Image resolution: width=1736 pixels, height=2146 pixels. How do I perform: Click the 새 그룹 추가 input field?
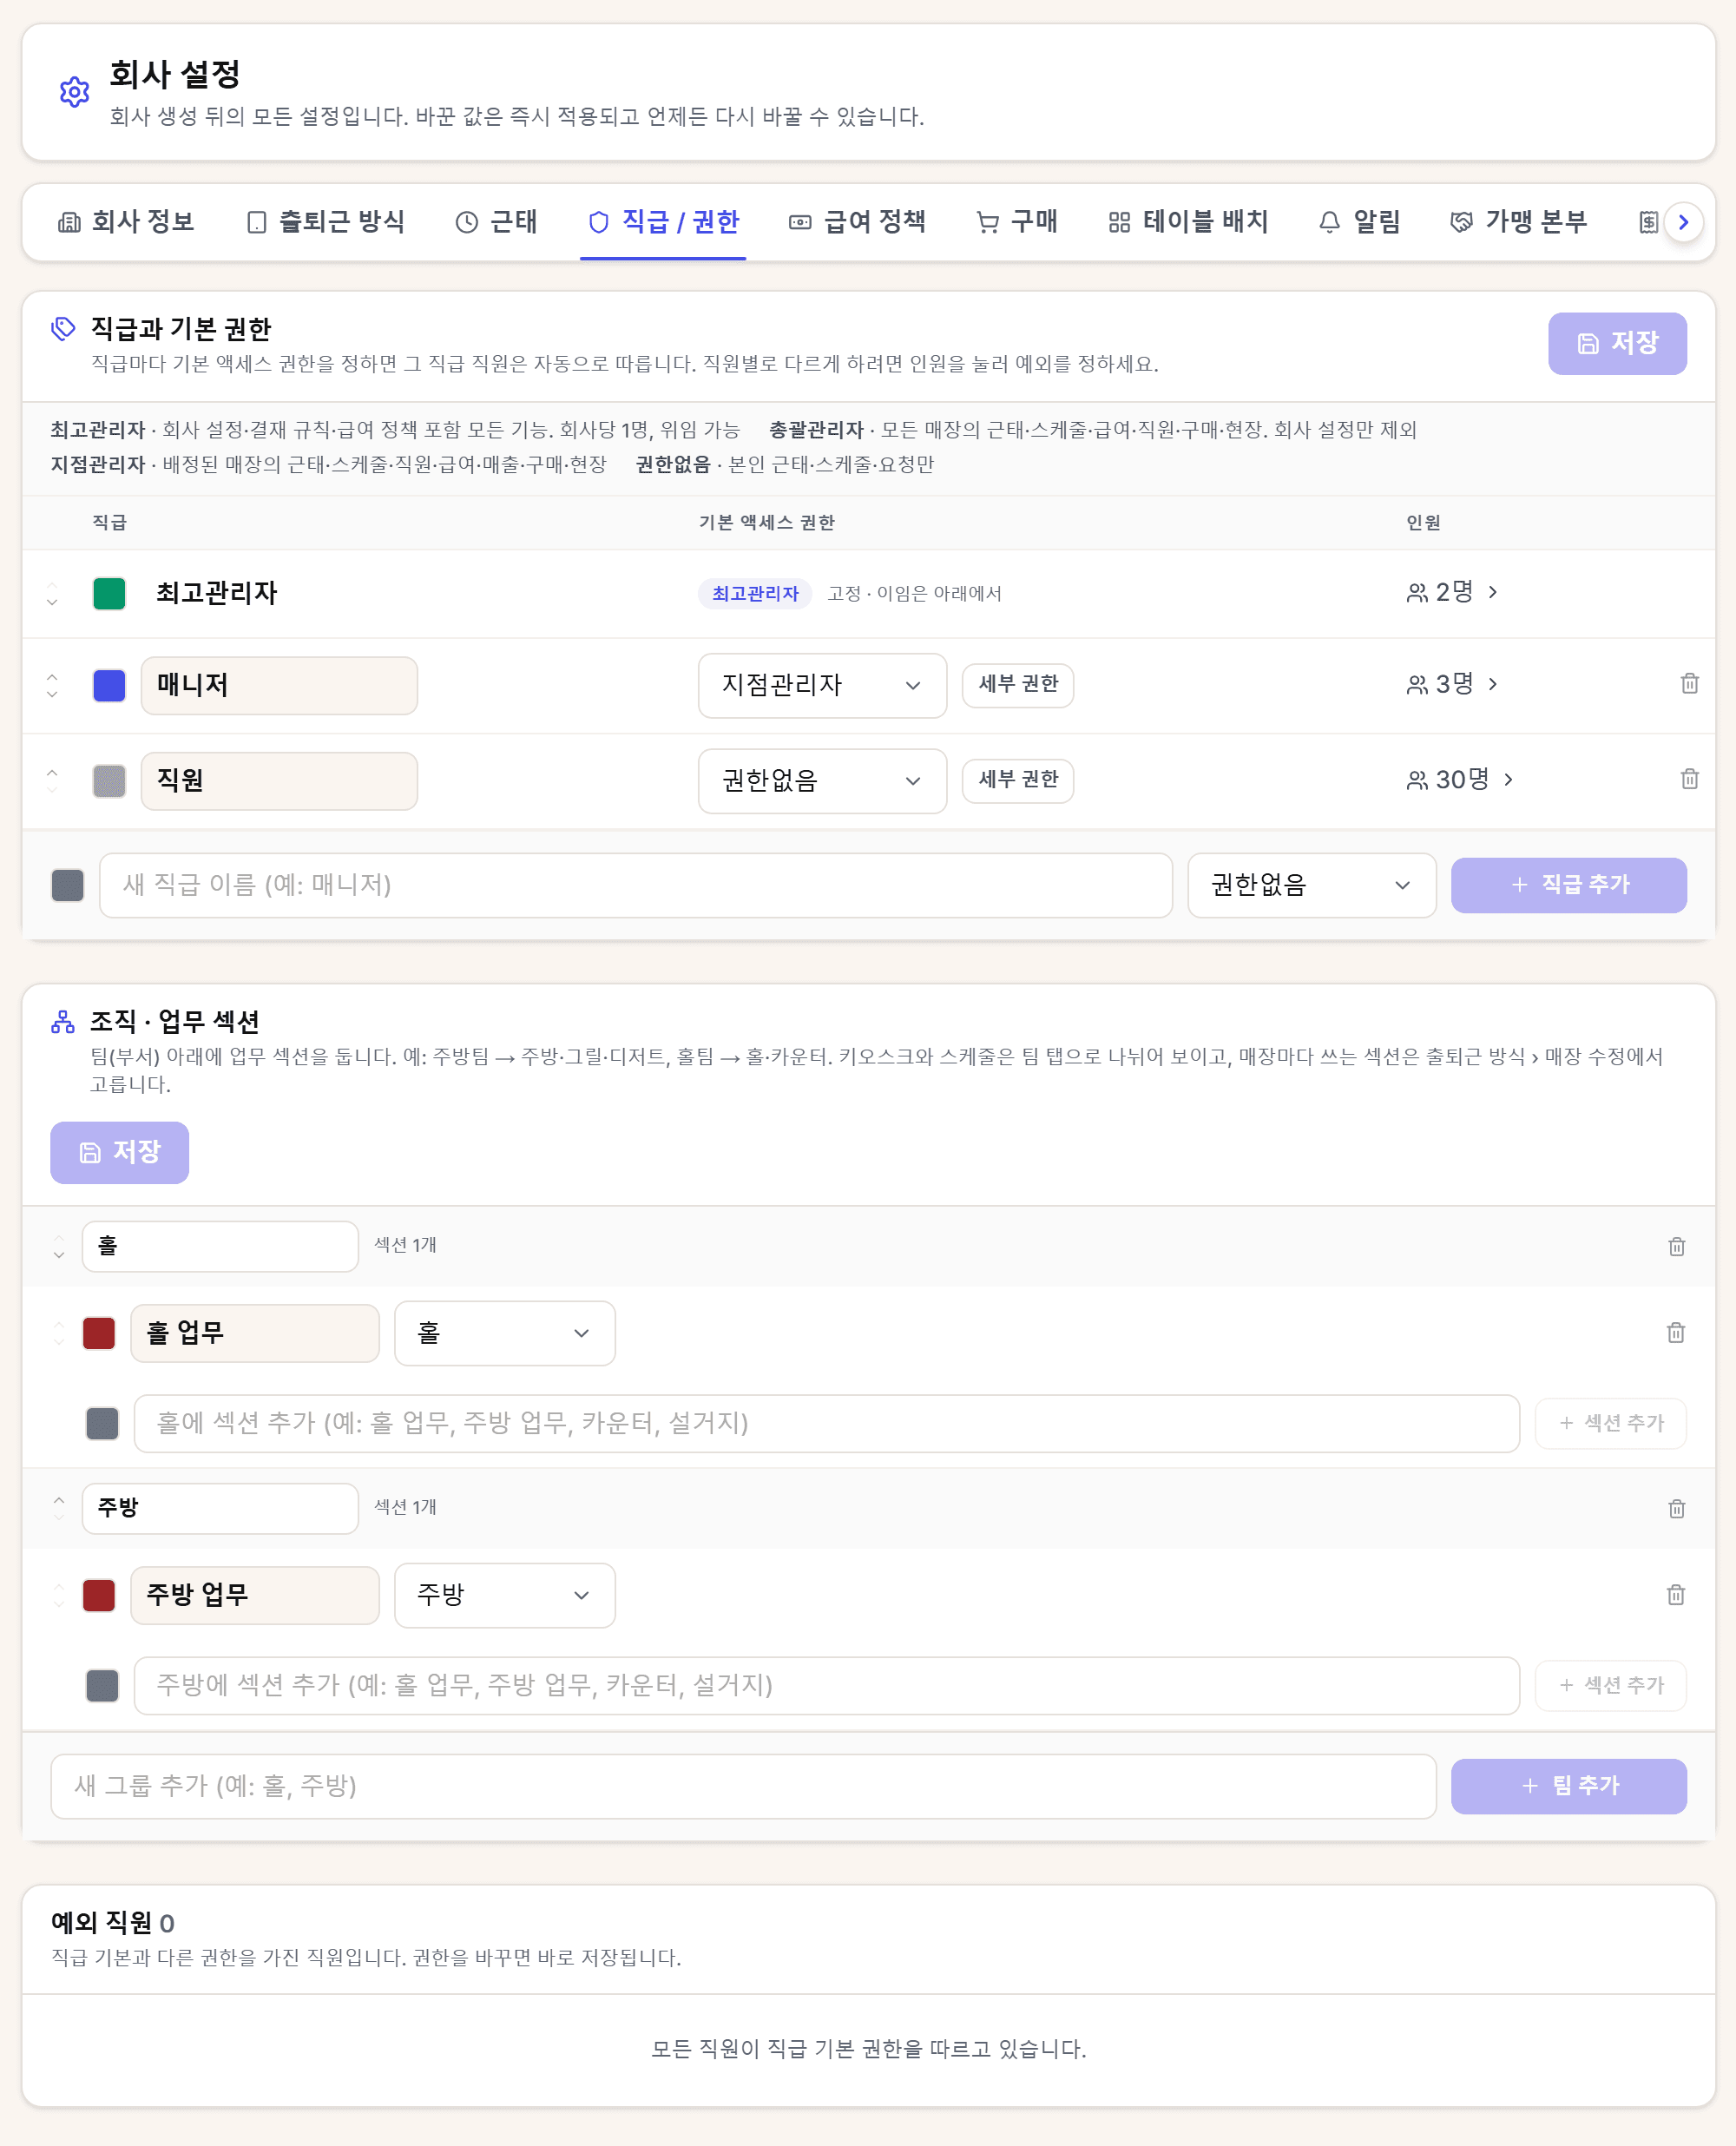[743, 1786]
